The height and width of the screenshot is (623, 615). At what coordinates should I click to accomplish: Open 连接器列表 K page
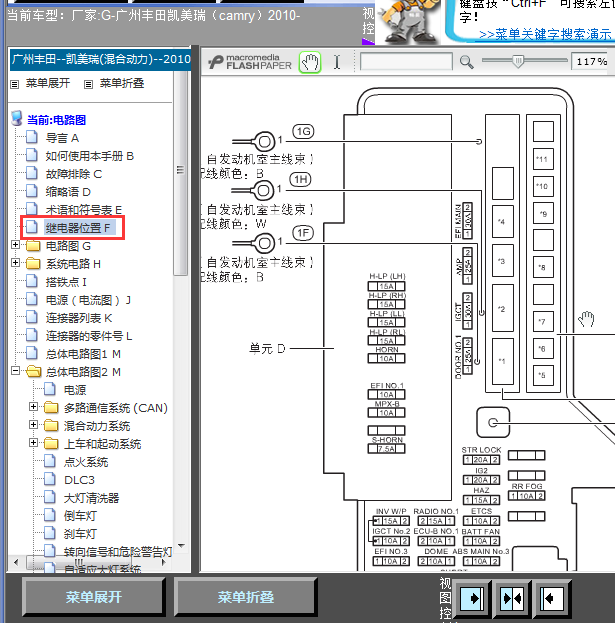point(79,318)
